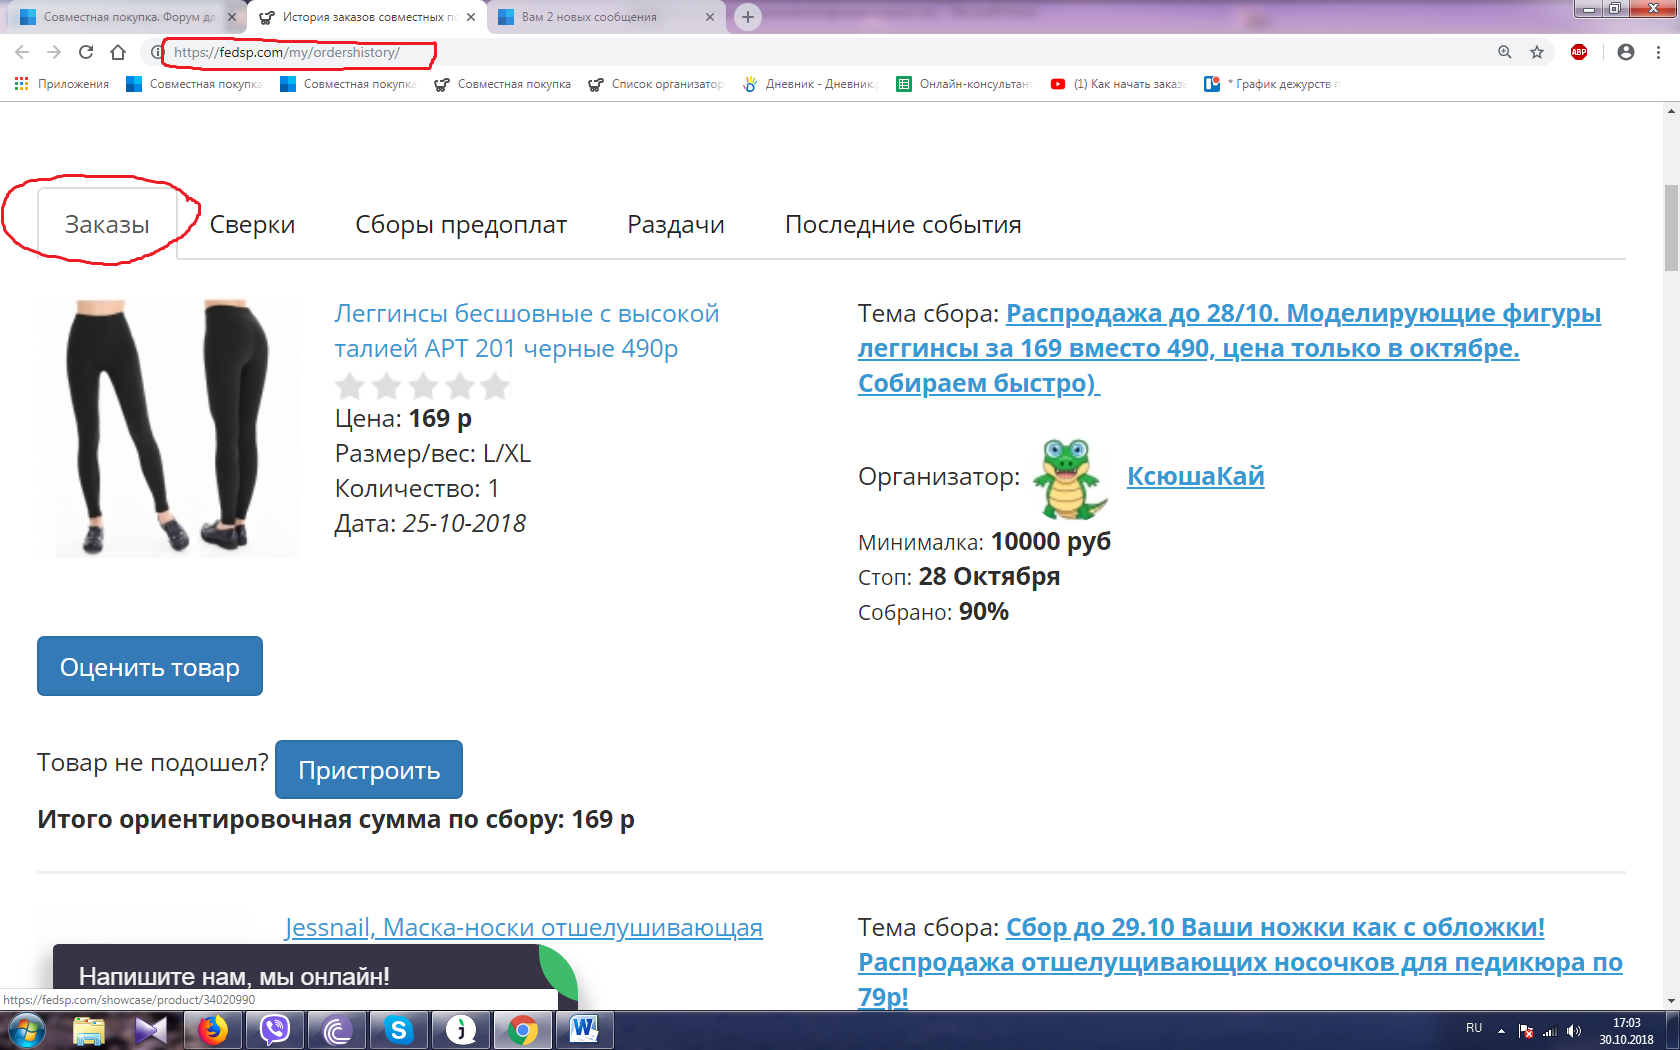Open Viber from the taskbar
Image resolution: width=1680 pixels, height=1050 pixels.
pyautogui.click(x=274, y=1030)
